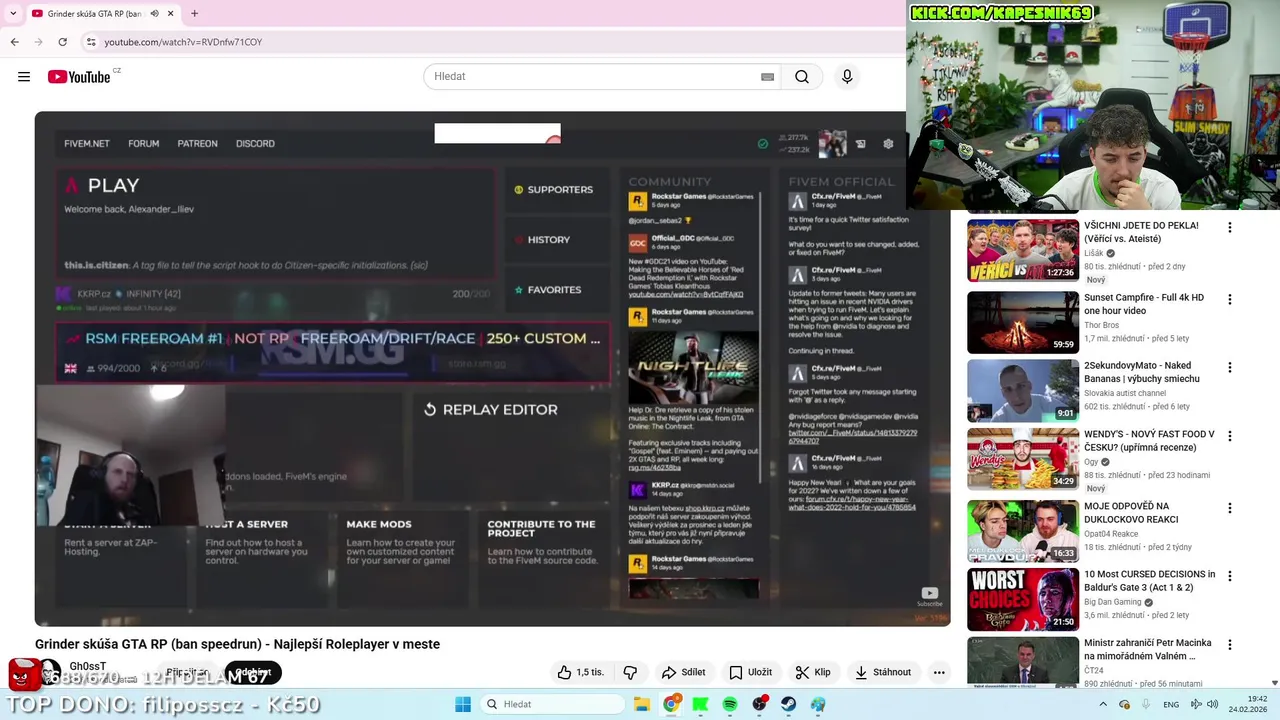The width and height of the screenshot is (1280, 720).
Task: Open the YouTube guide hamburger menu
Action: coord(24,77)
